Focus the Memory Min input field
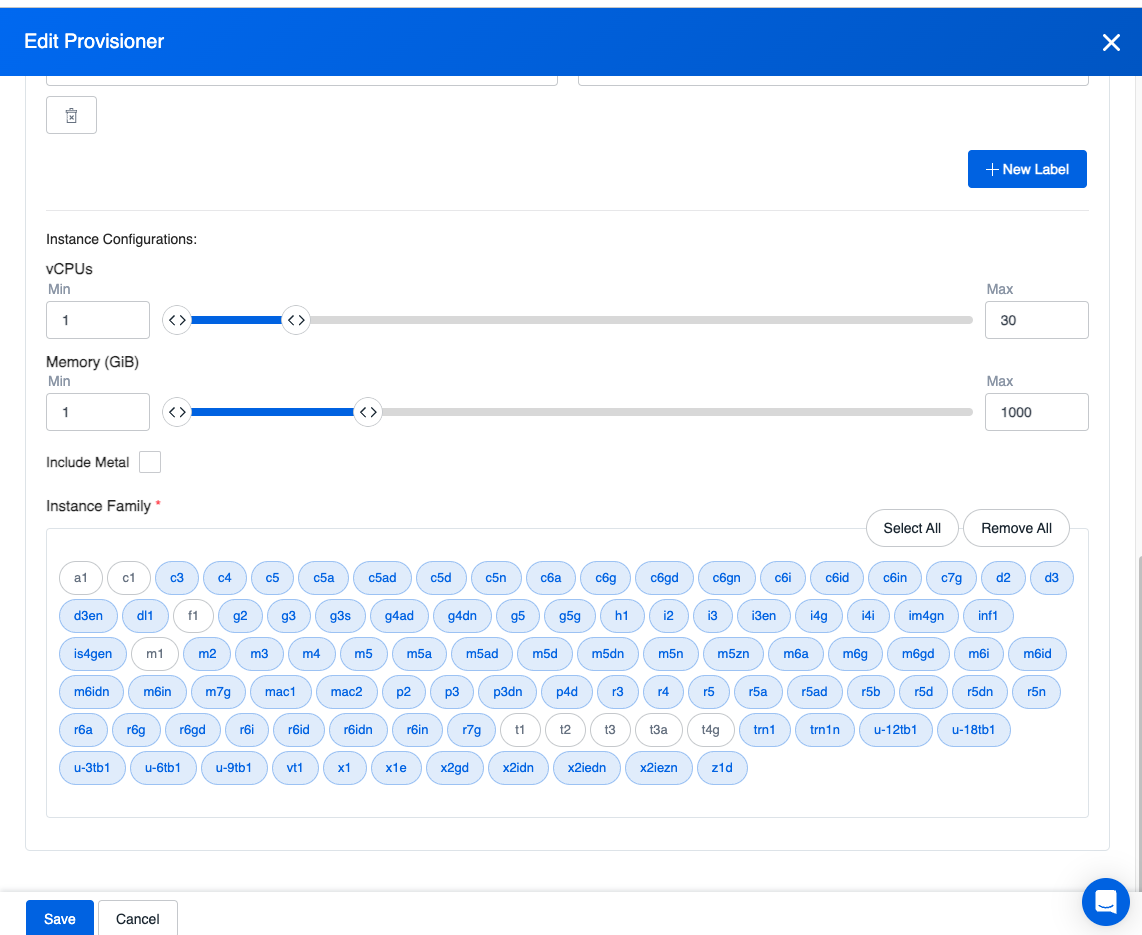Viewport: 1142px width, 935px height. click(98, 412)
